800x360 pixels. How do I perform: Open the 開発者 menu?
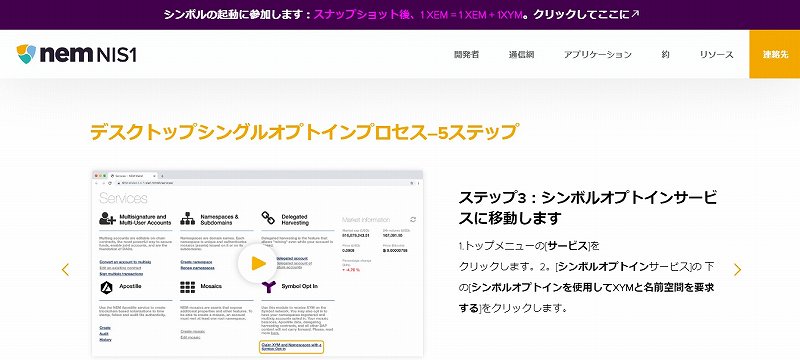coord(466,55)
